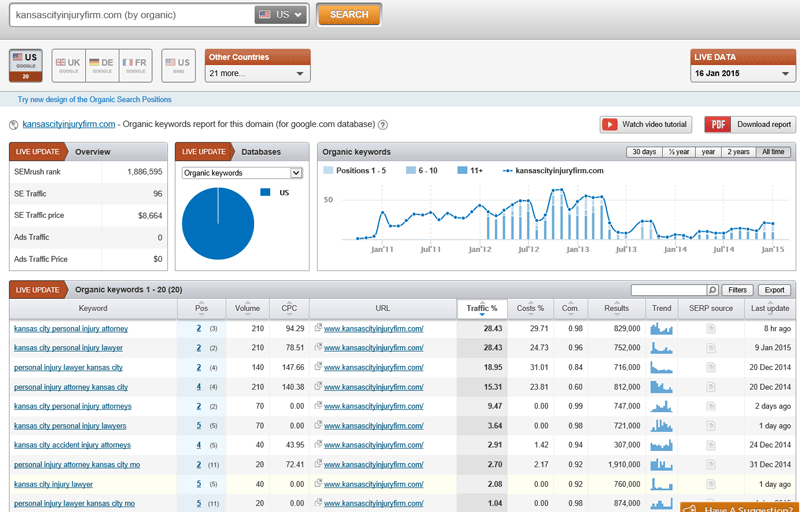The width and height of the screenshot is (800, 512).
Task: Select the ½ year chart range
Action: click(679, 152)
